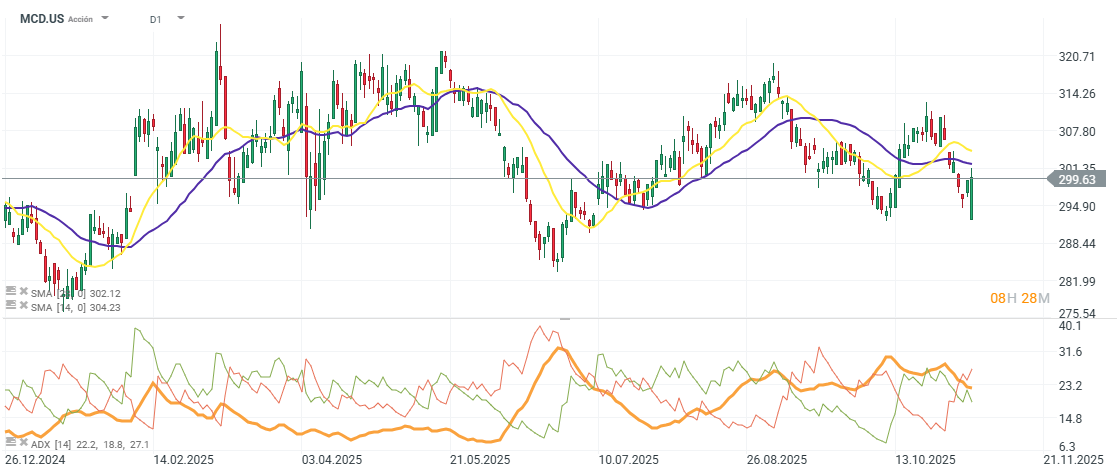The width and height of the screenshot is (1119, 476).
Task: Open the D1 timeframe dropdown arrow
Action: pos(180,17)
